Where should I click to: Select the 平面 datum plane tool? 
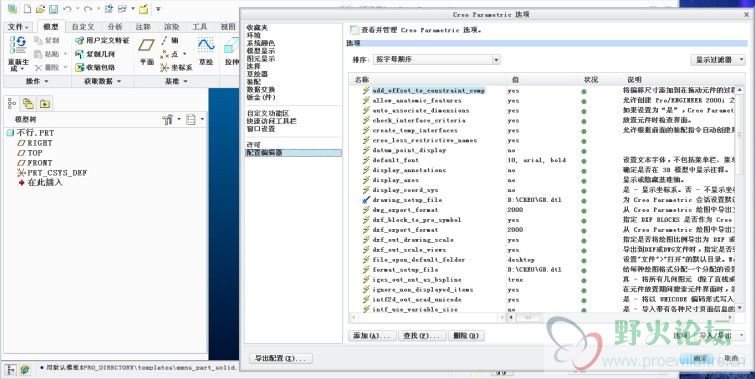146,52
